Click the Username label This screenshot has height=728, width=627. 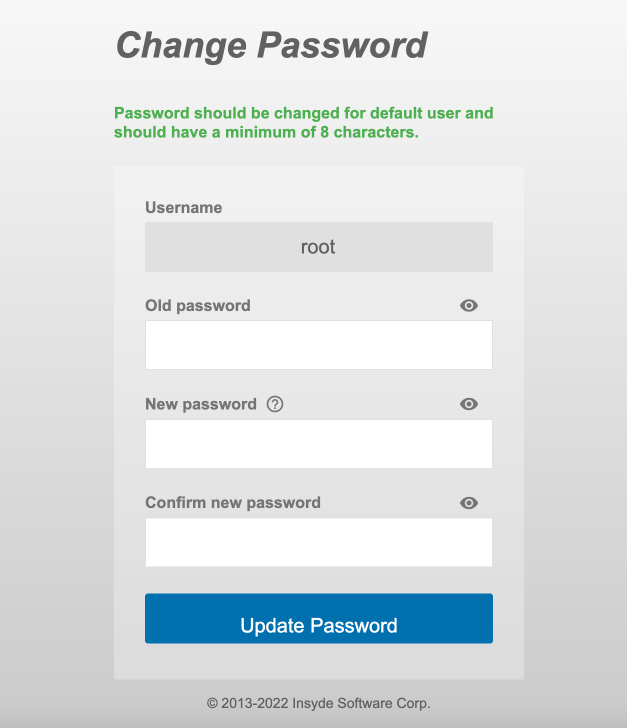pos(184,208)
